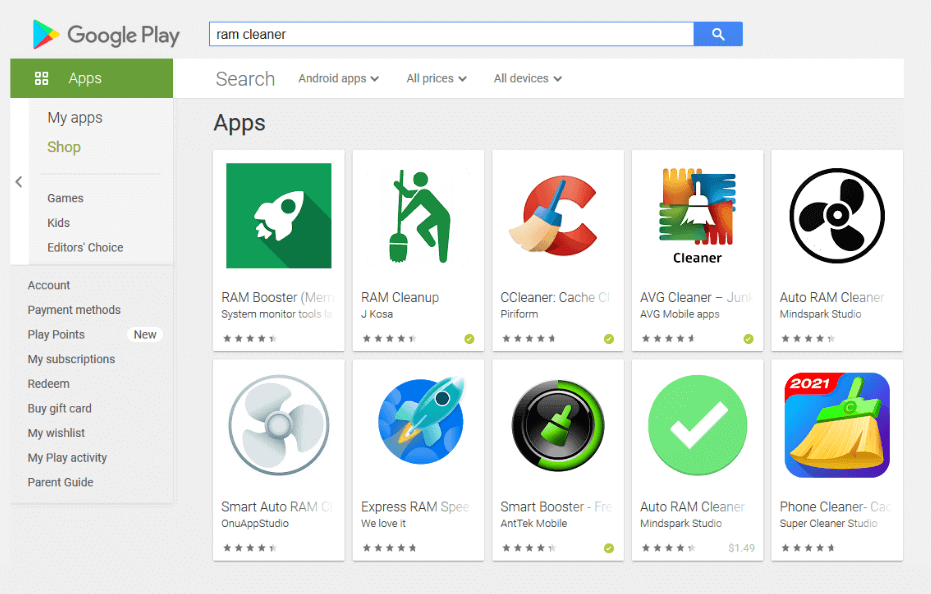The width and height of the screenshot is (931, 594).
Task: Click Express RAM Speed star rating
Action: click(x=390, y=548)
